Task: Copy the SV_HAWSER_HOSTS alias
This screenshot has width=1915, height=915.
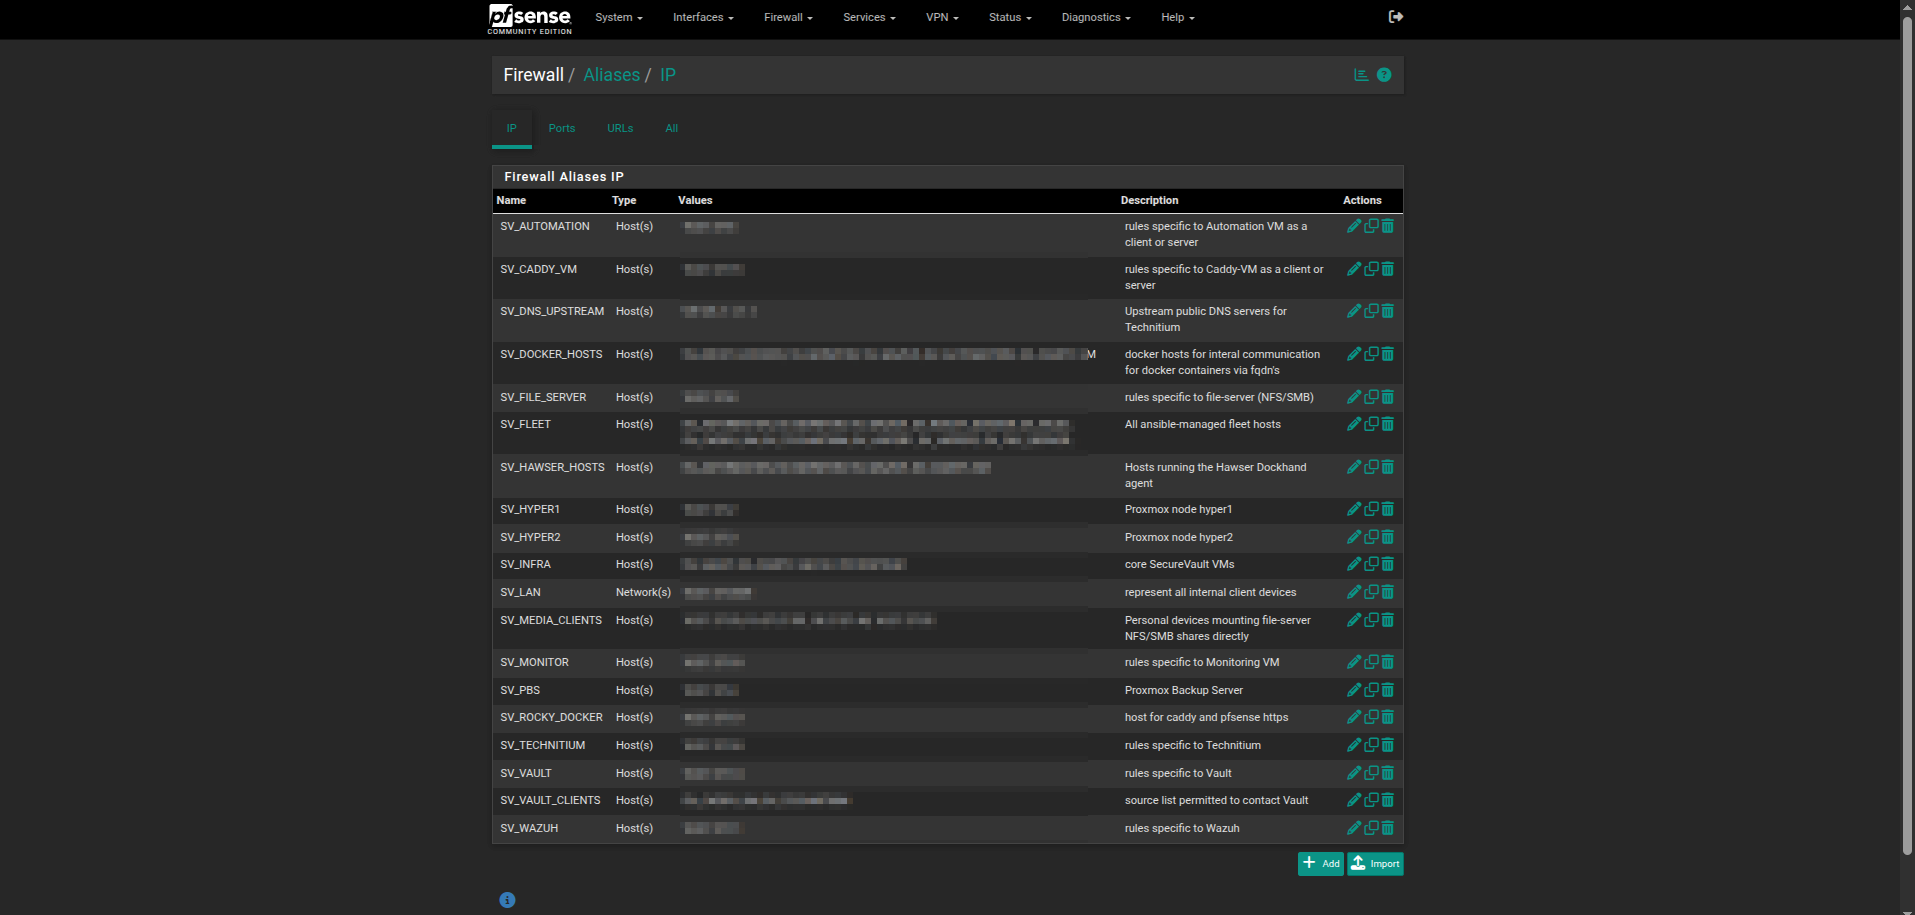Action: click(1371, 467)
